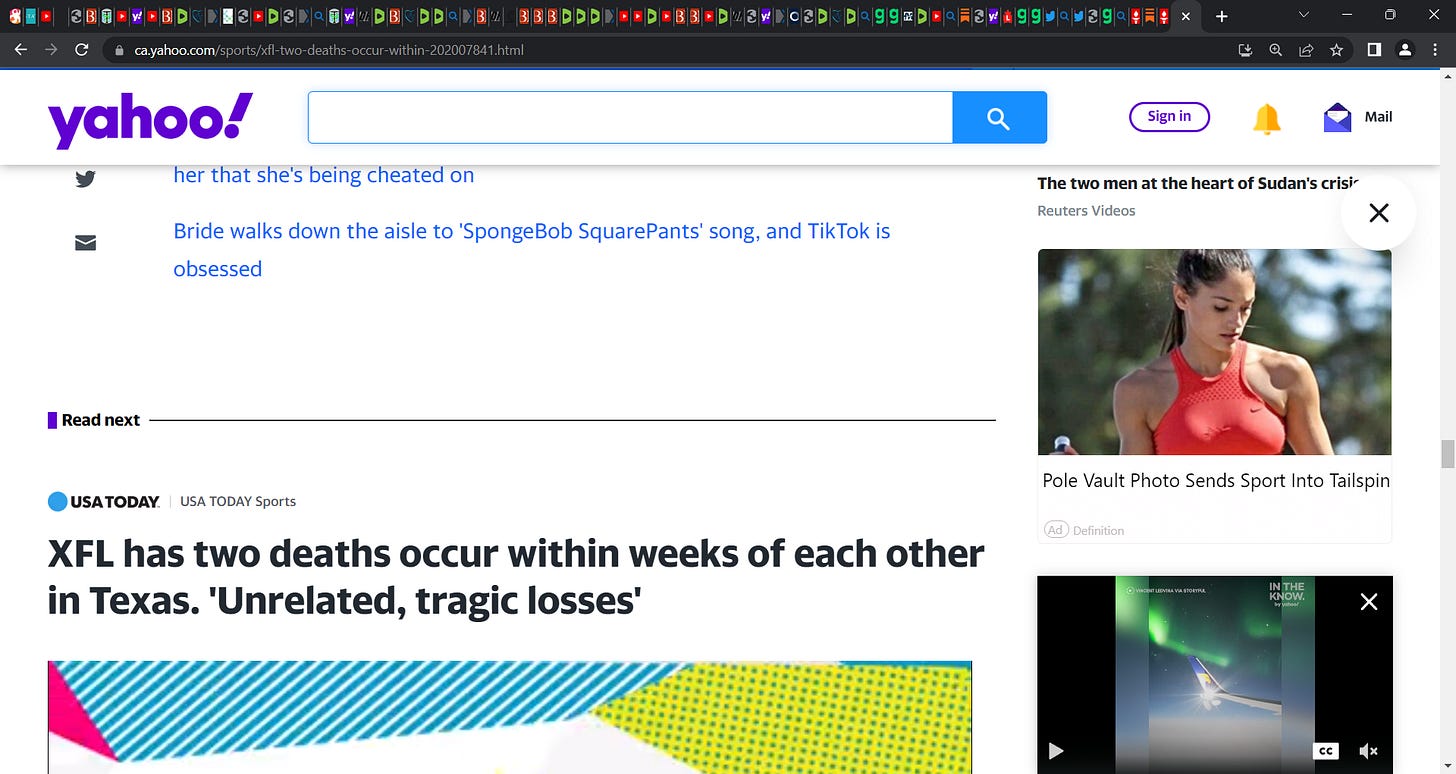Open the aurora video thumbnail
1456x774 pixels.
[x=1215, y=675]
